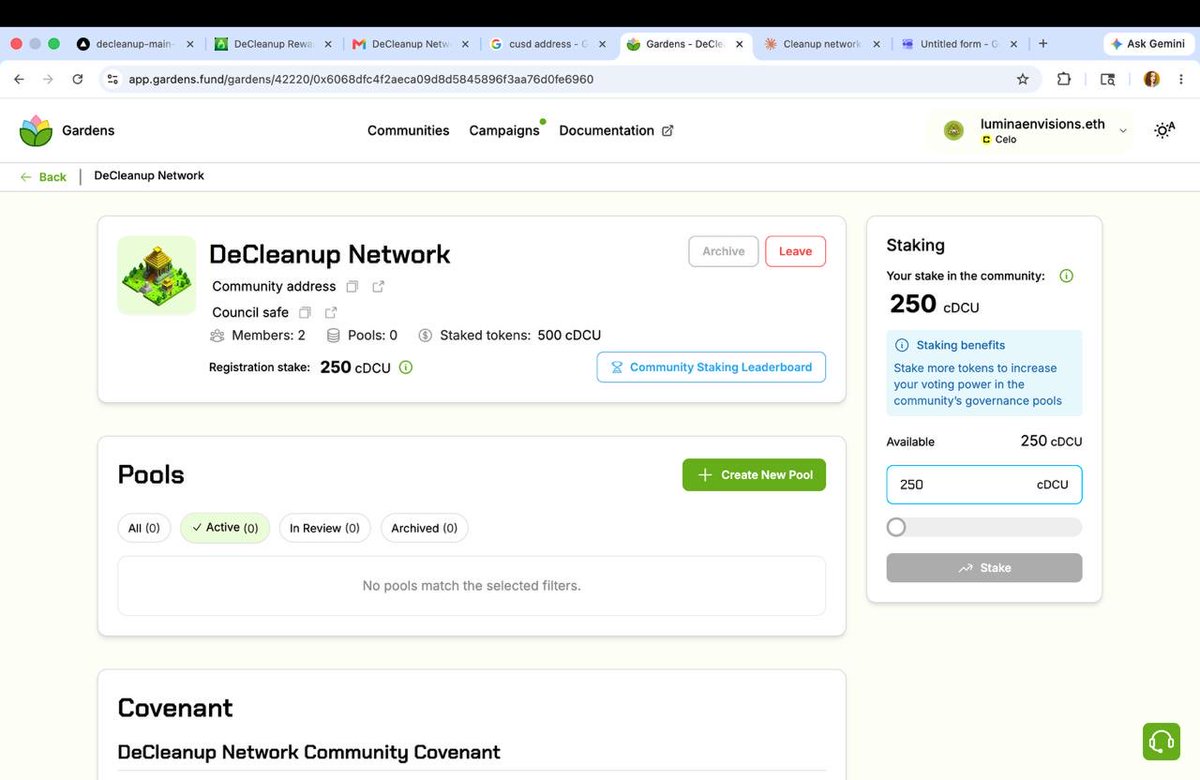The height and width of the screenshot is (780, 1200).
Task: Open the Chrome profile avatar
Action: (x=1151, y=79)
